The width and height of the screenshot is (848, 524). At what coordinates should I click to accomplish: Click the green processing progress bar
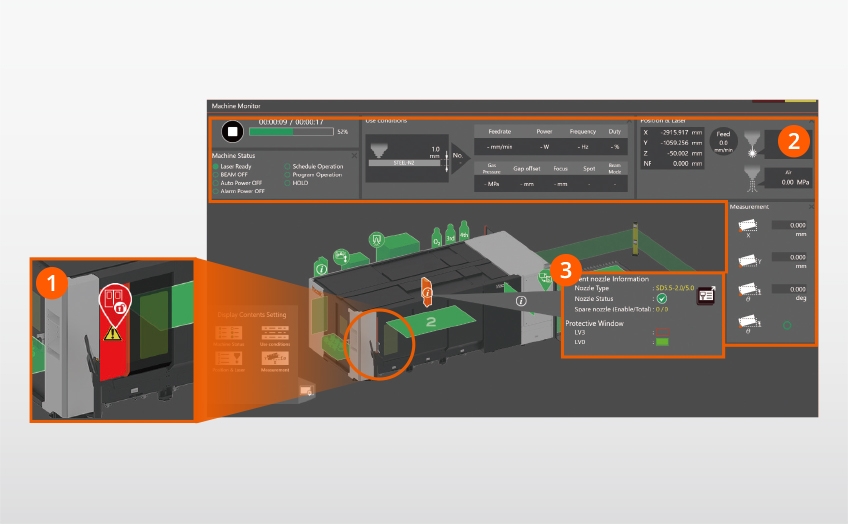pos(291,131)
